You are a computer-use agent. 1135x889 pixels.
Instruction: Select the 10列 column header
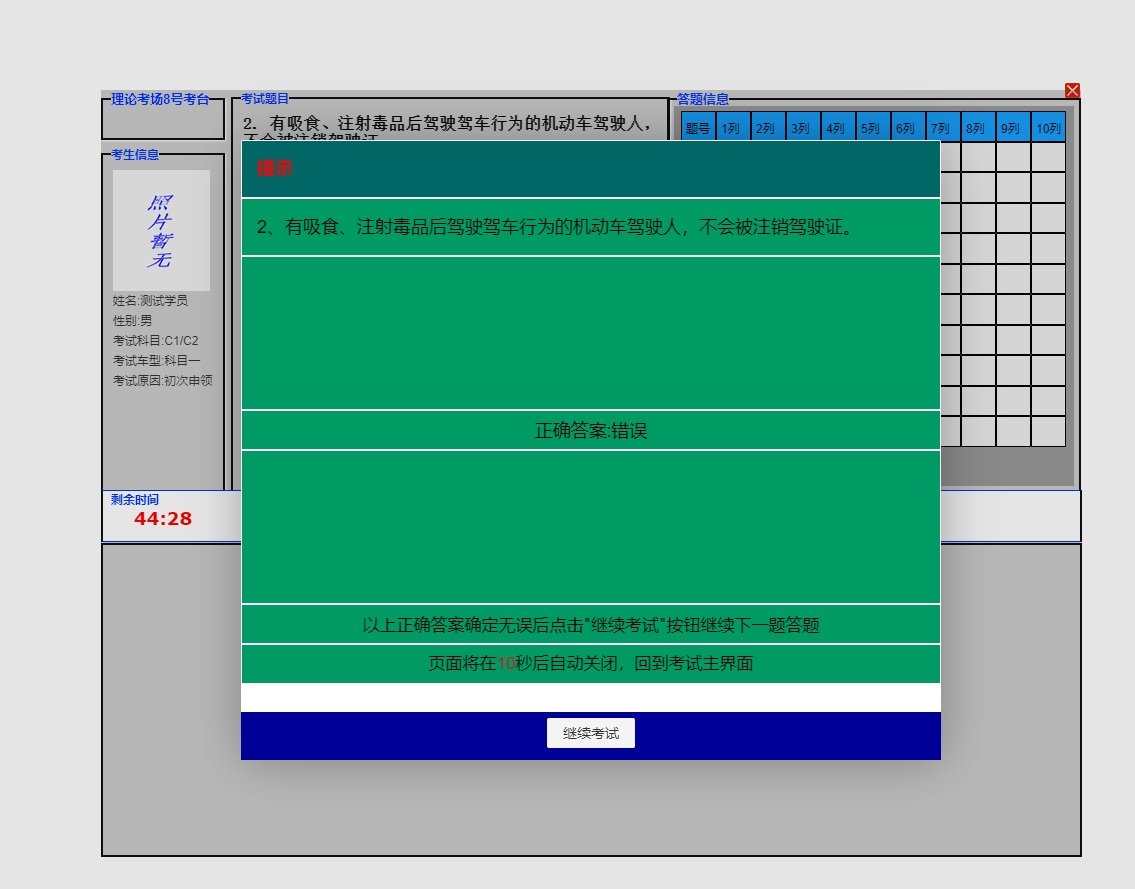point(1048,127)
